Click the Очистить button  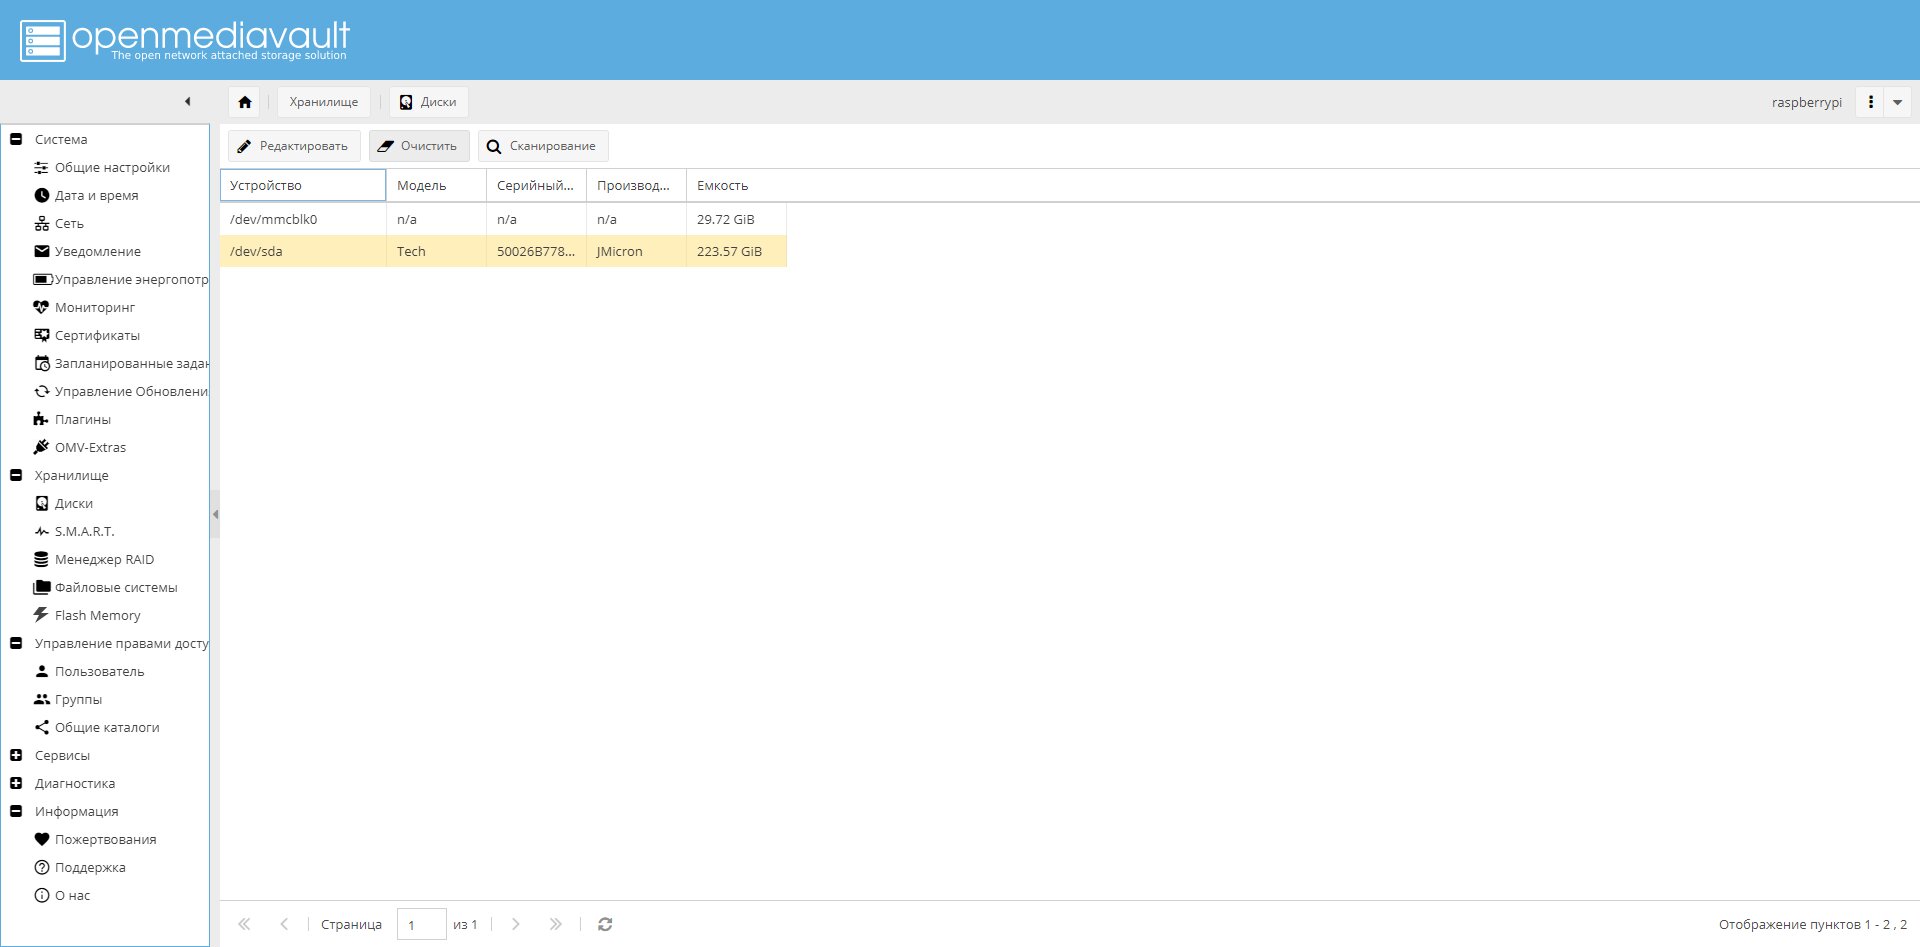click(x=419, y=146)
